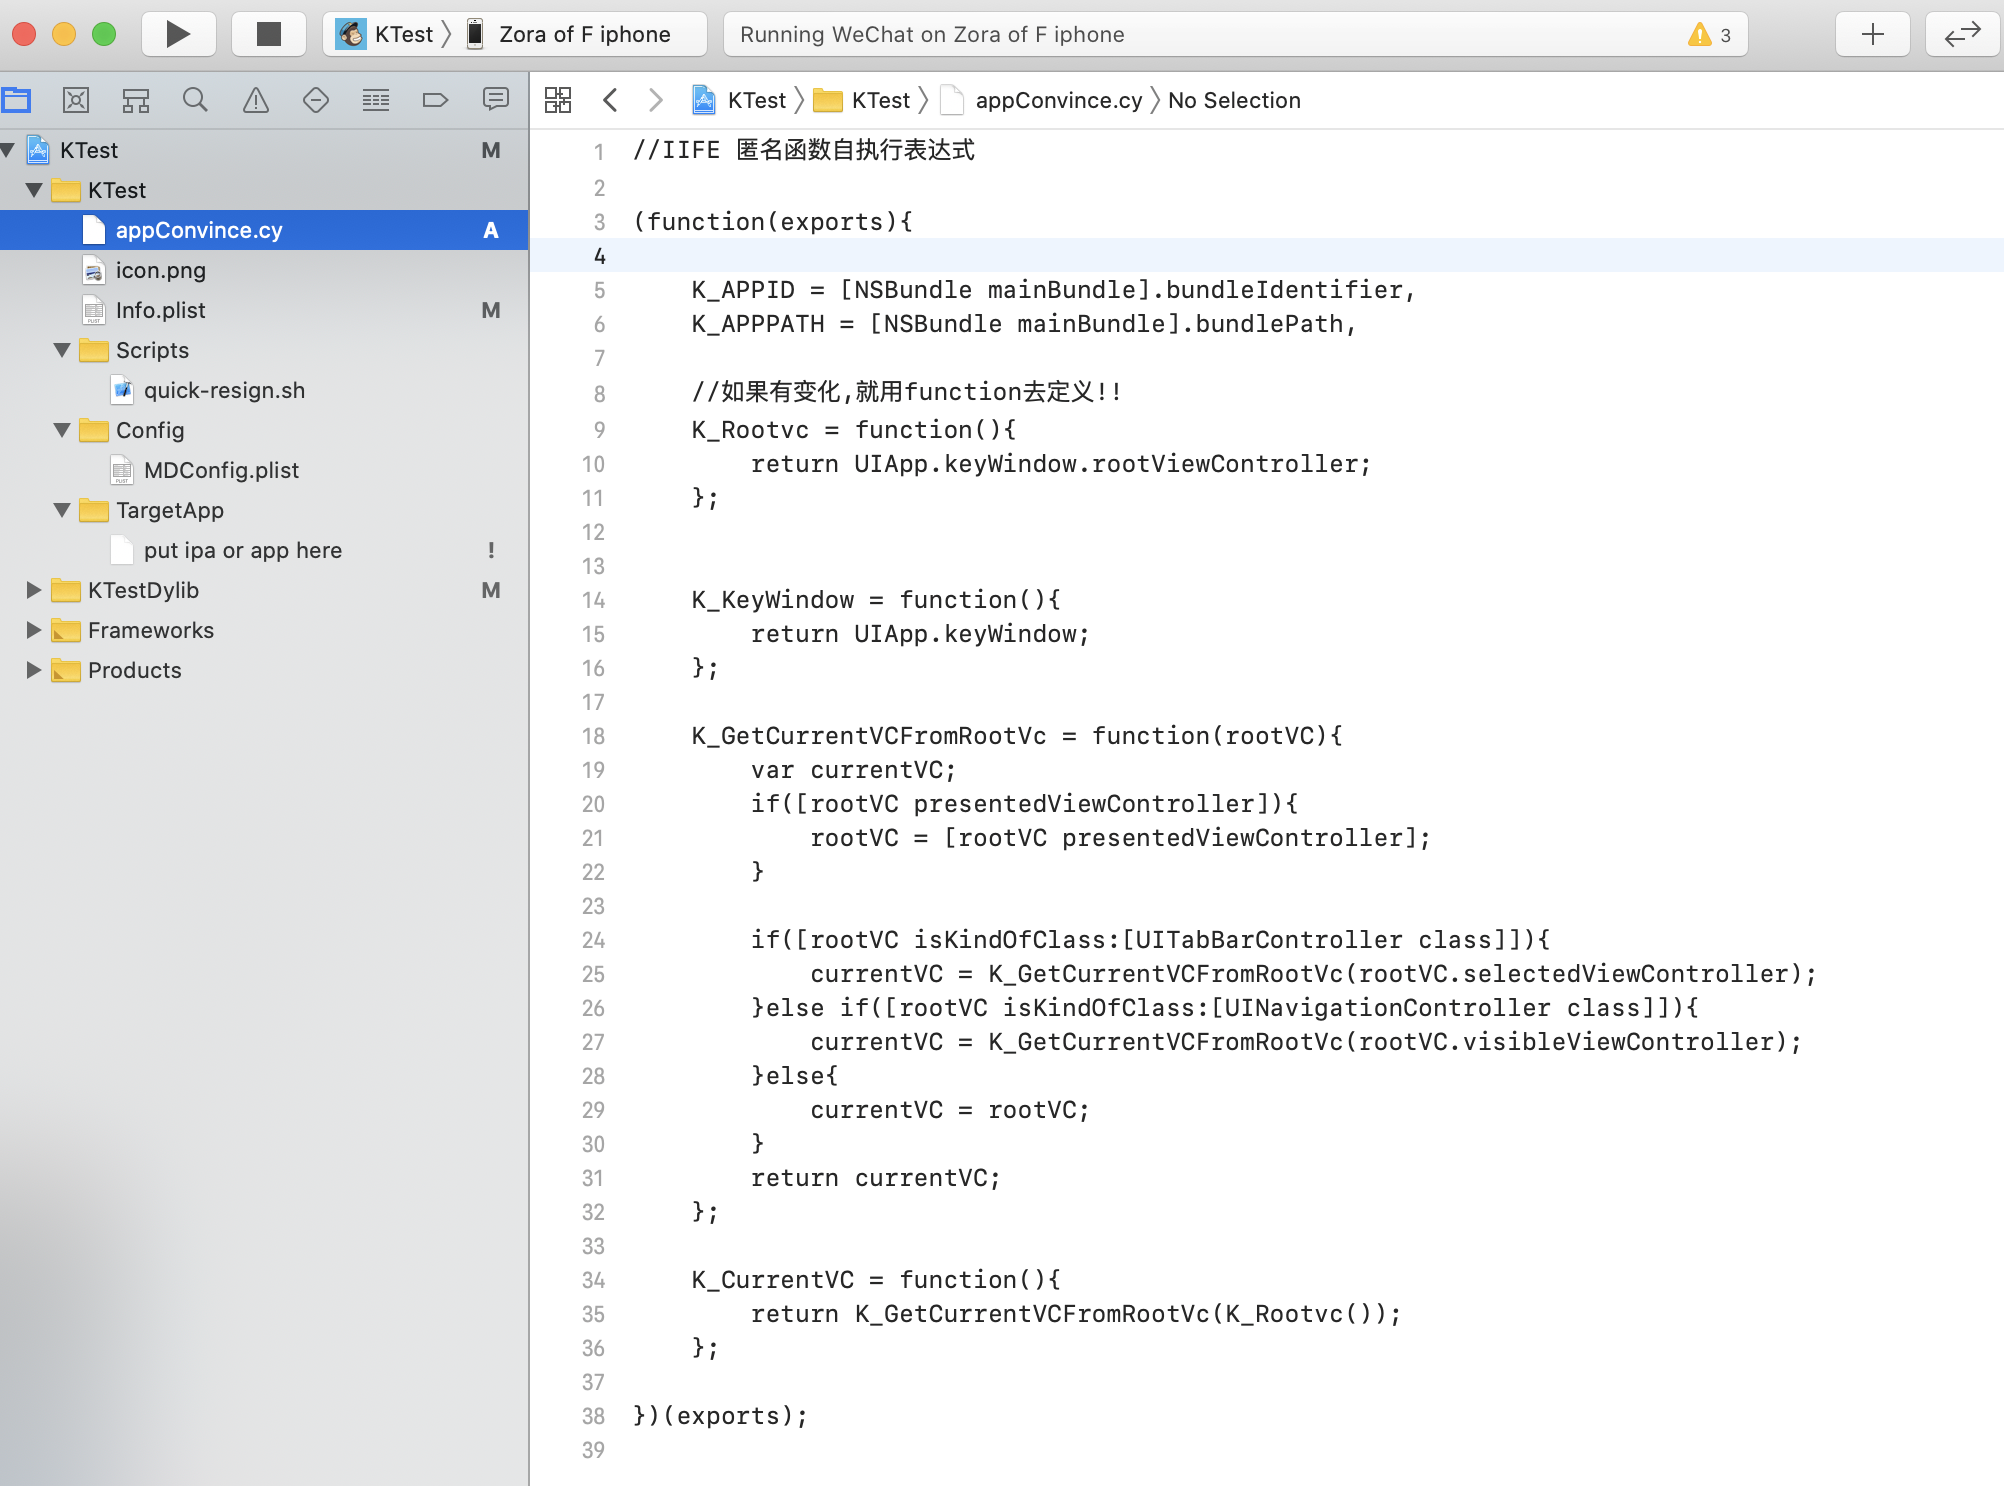Select Info.plist in the navigator
This screenshot has height=1486, width=2004.
tap(160, 310)
